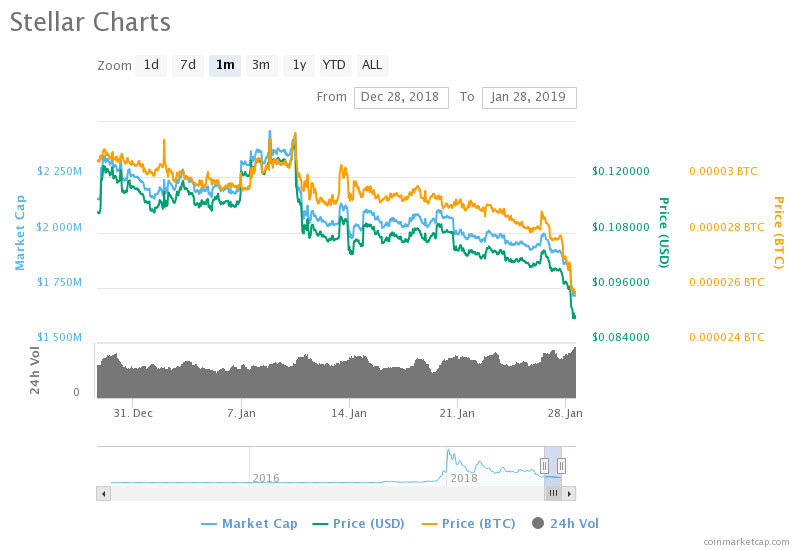Click the 21. Jan x-axis label

(457, 413)
